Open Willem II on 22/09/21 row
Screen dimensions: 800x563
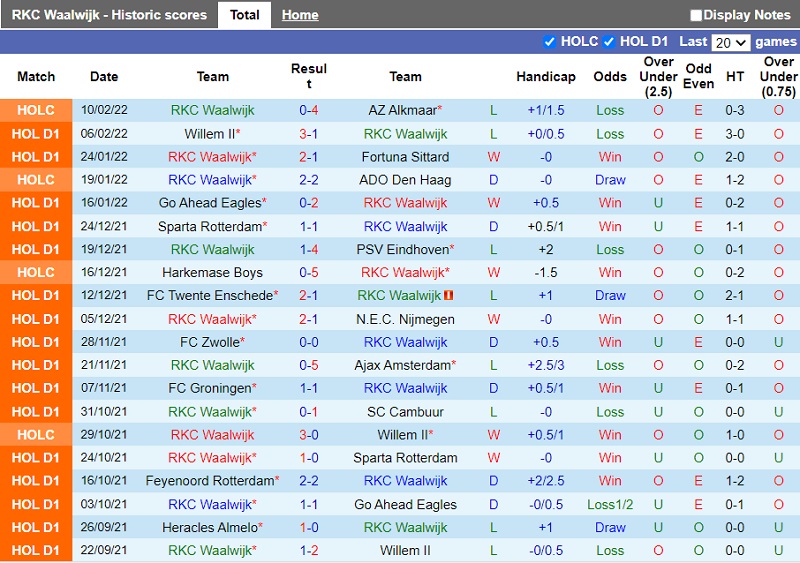tap(405, 550)
